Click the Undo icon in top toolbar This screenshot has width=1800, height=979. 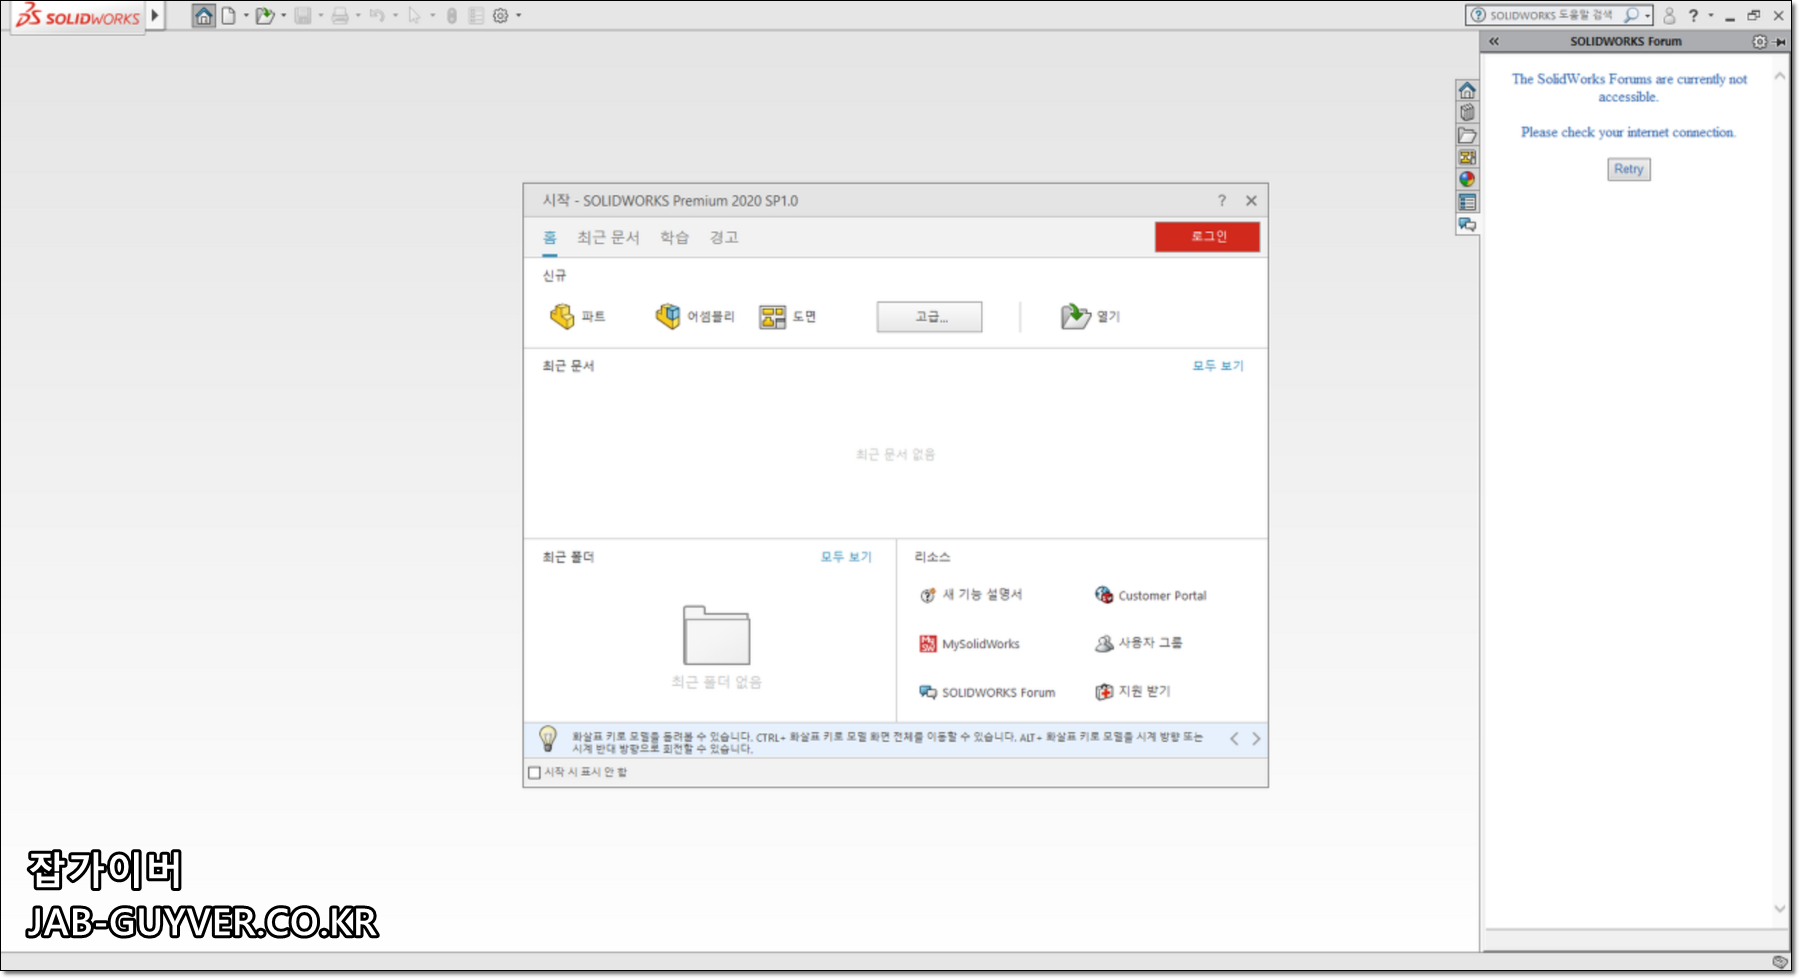(377, 16)
